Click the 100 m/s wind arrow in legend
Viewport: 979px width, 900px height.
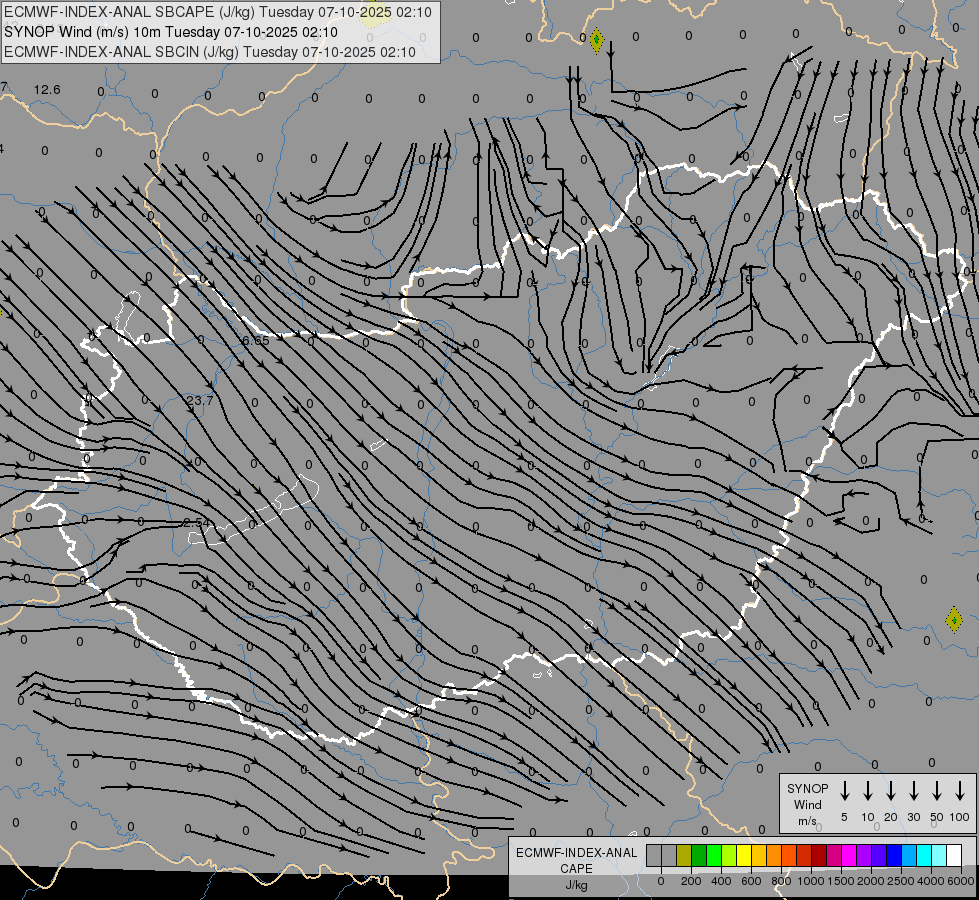pyautogui.click(x=960, y=791)
